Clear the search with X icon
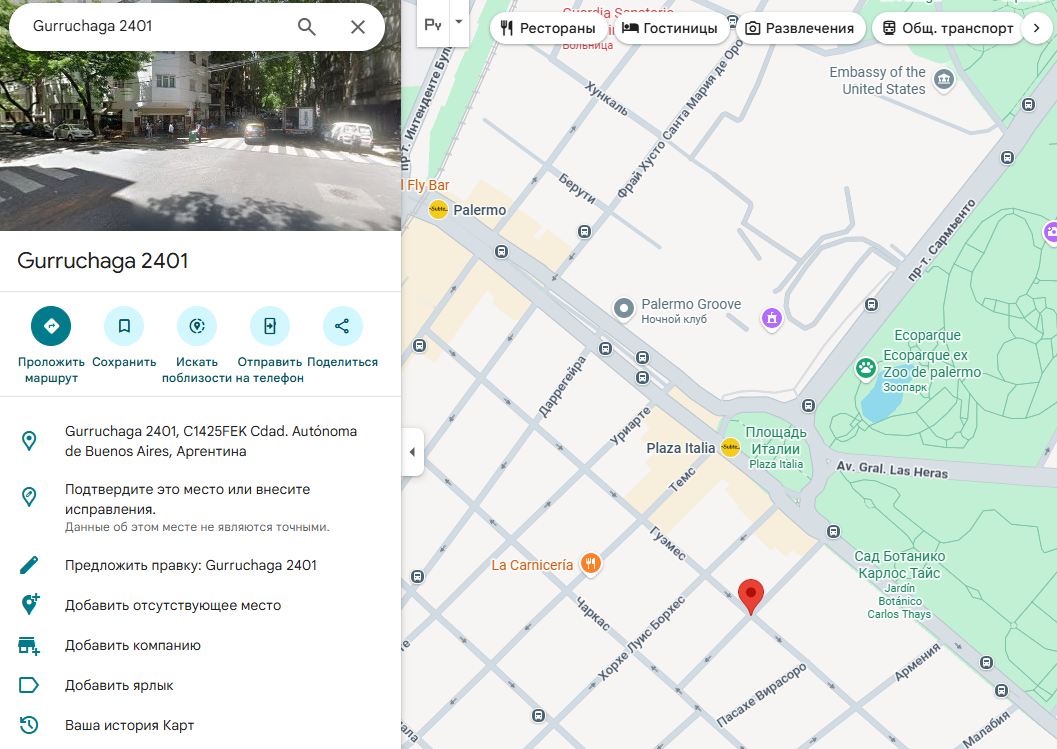Image resolution: width=1057 pixels, height=749 pixels. pos(357,27)
